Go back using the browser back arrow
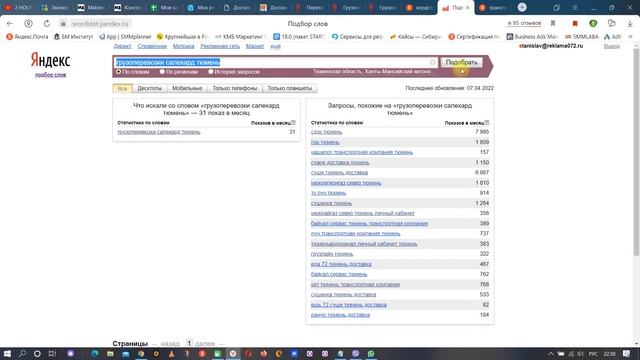Screen dimensions: 640x360 pyautogui.click(x=10, y=24)
